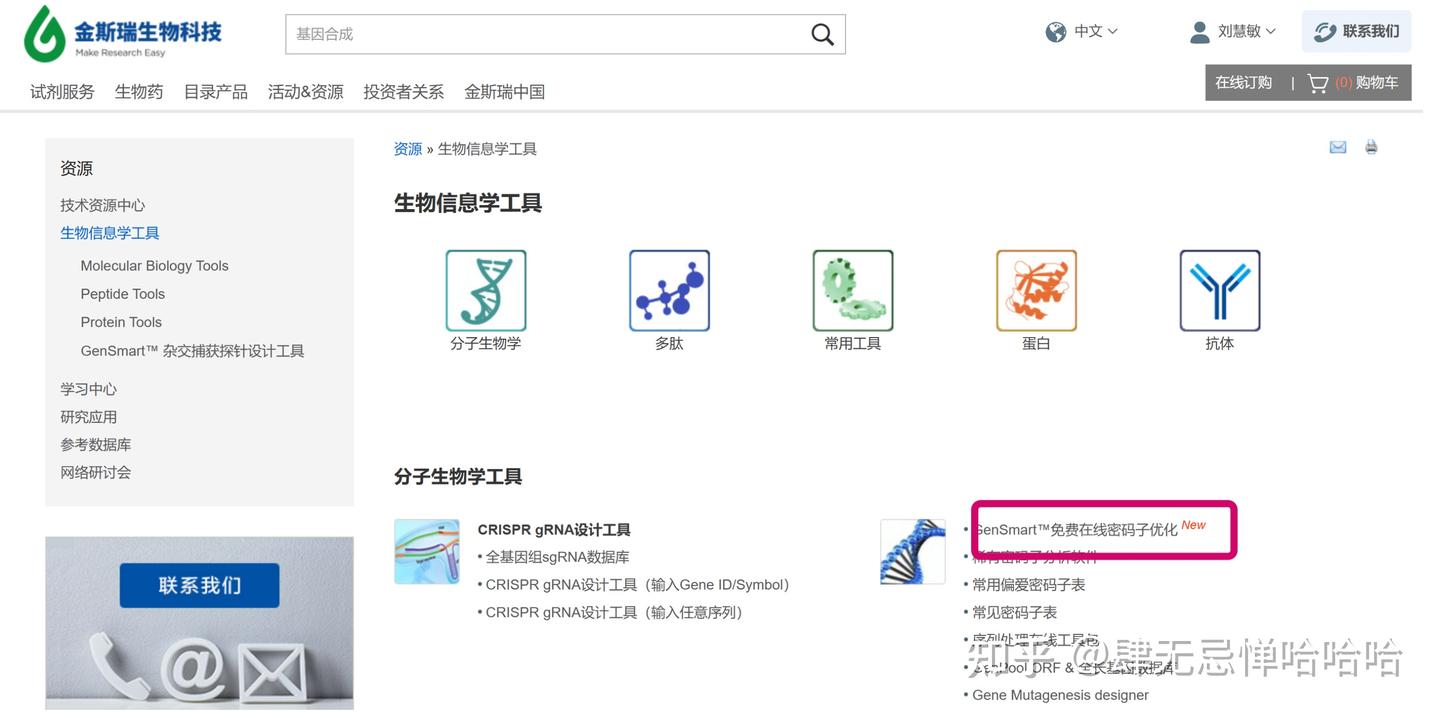Select 参考数据库 in sidebar
This screenshot has height=717, width=1440.
point(95,445)
